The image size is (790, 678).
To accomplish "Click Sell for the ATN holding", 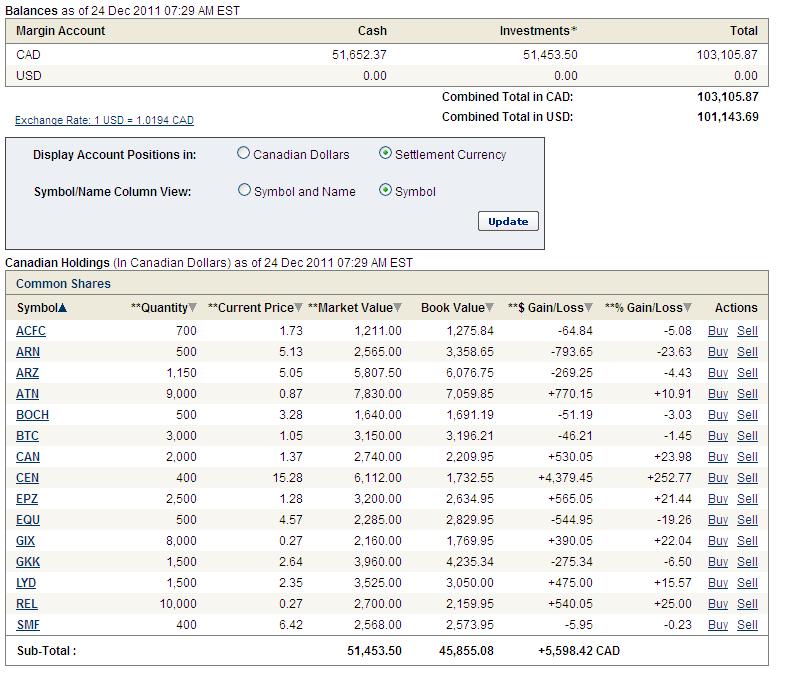I will [x=747, y=394].
